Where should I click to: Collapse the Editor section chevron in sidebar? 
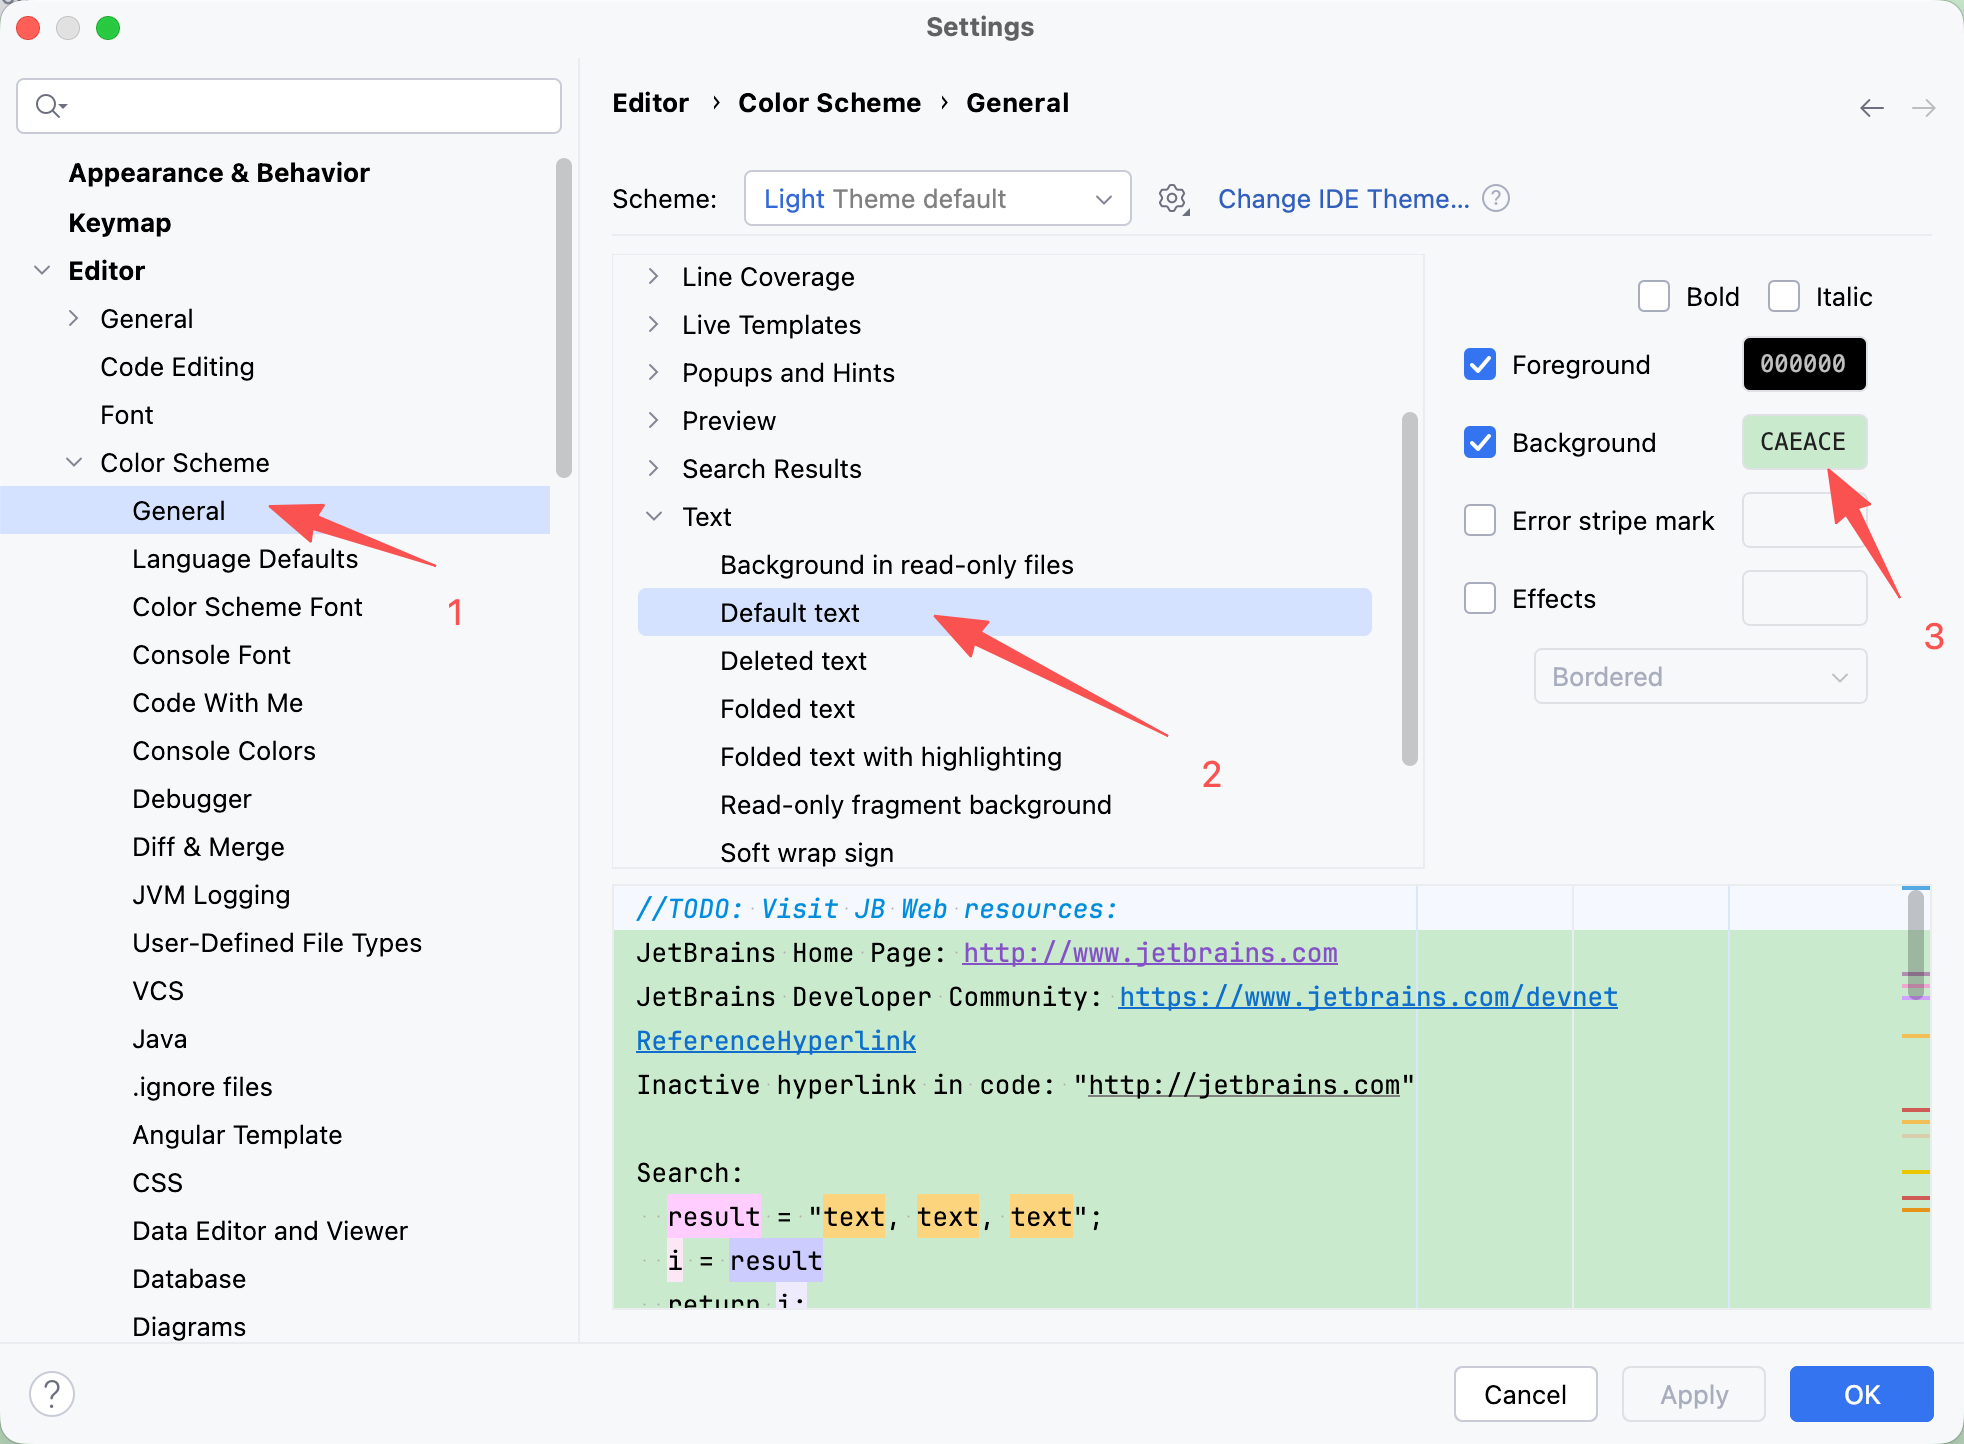coord(42,270)
